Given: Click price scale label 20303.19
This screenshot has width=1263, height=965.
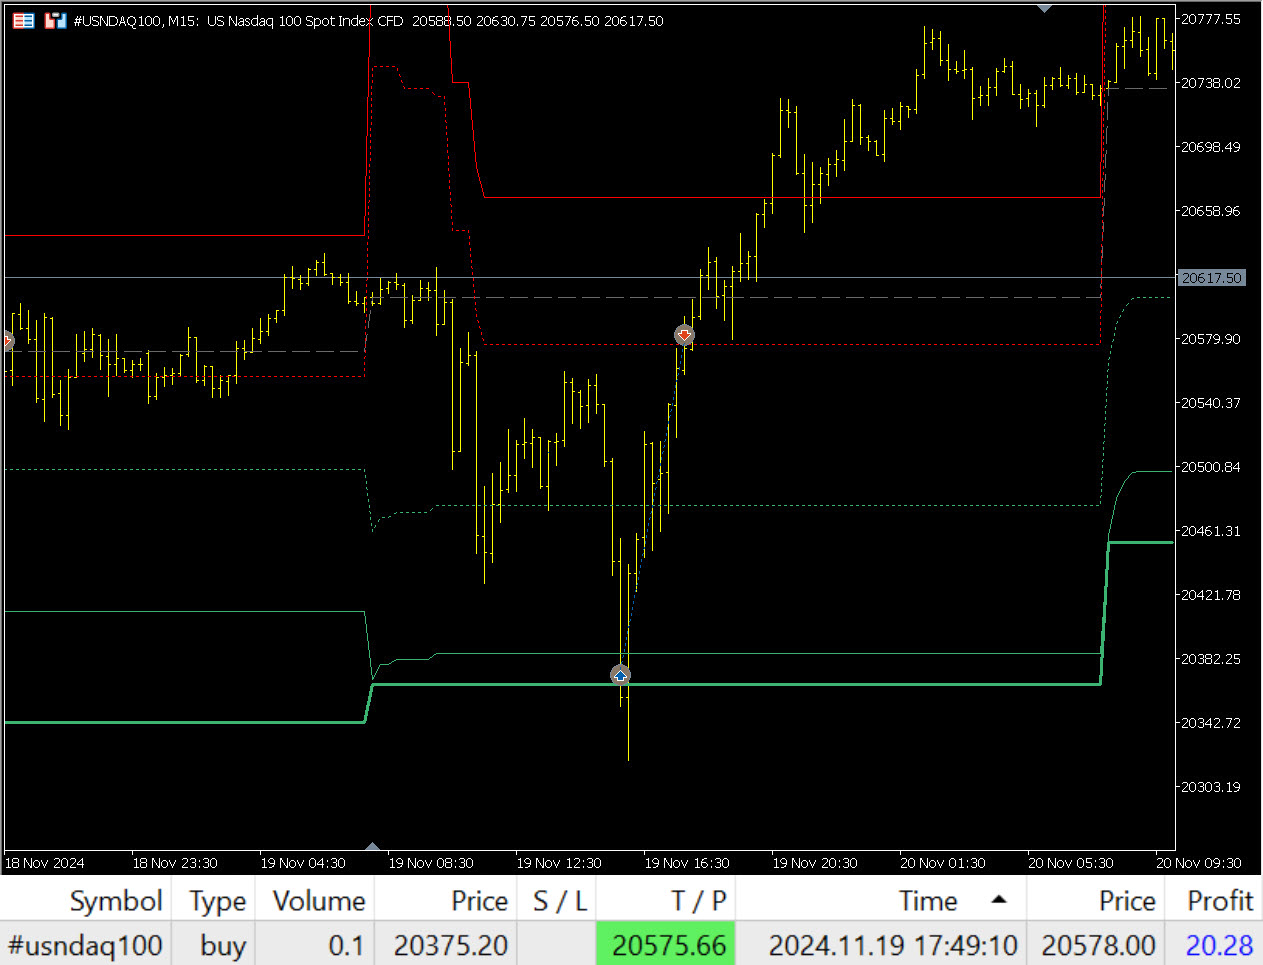Looking at the screenshot, I should tap(1210, 787).
